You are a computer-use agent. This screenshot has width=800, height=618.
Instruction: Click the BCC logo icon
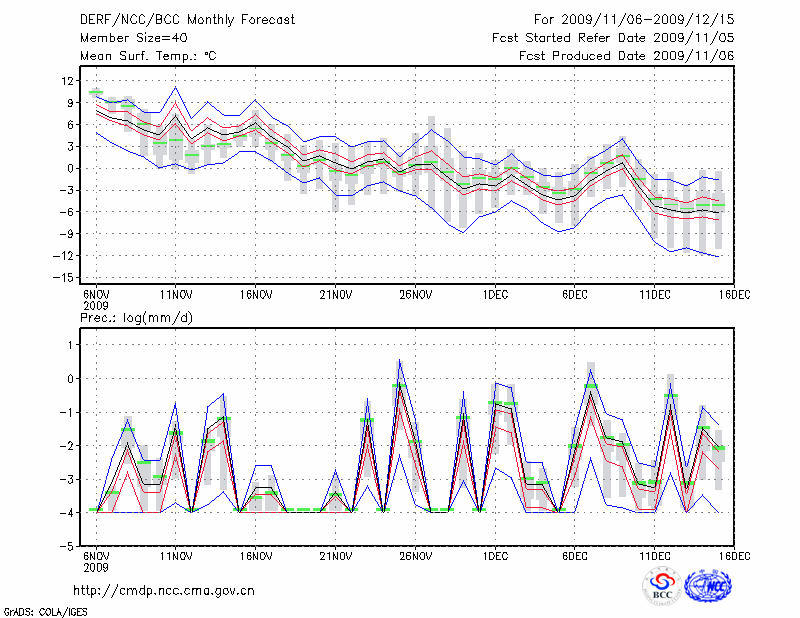(x=662, y=587)
